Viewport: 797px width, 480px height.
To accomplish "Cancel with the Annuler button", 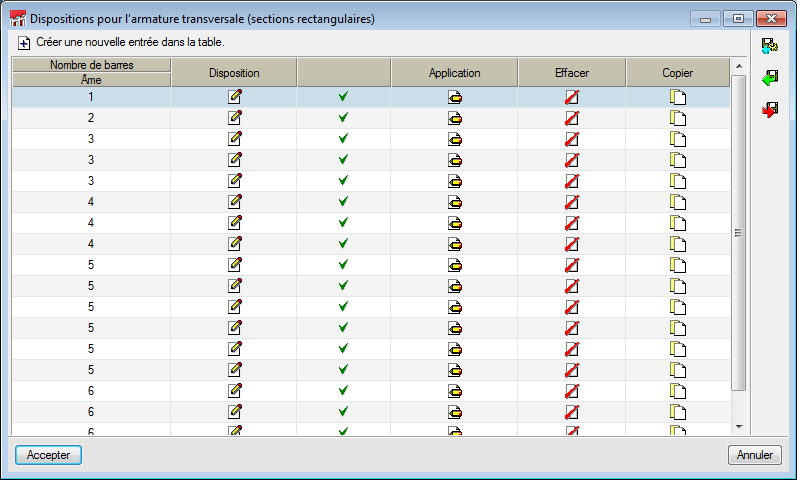I will coord(755,455).
